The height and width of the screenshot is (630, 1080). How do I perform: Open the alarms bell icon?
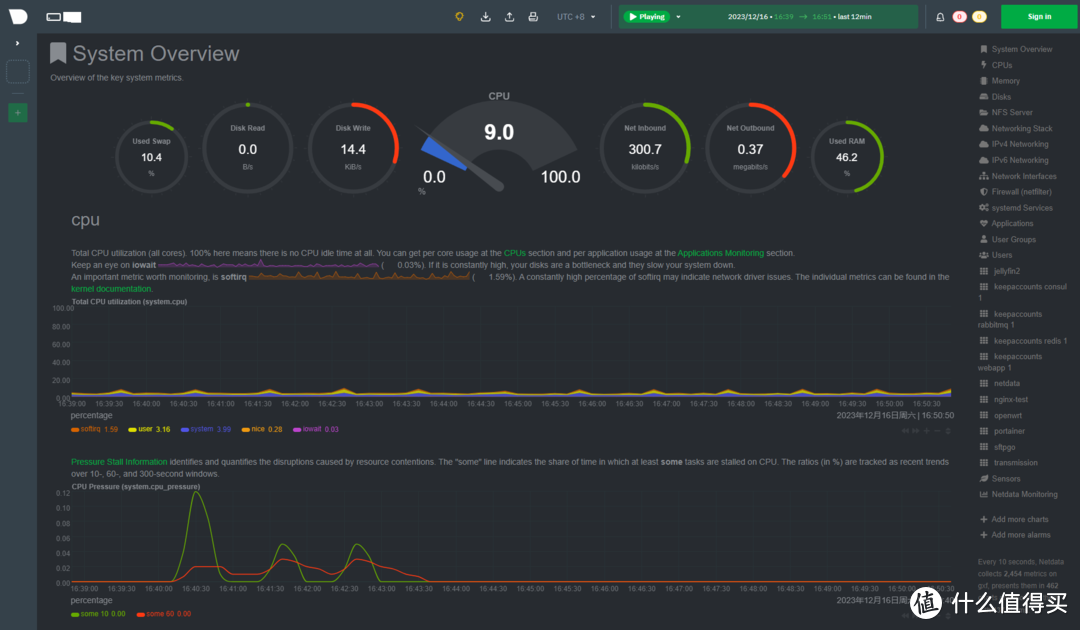point(940,17)
